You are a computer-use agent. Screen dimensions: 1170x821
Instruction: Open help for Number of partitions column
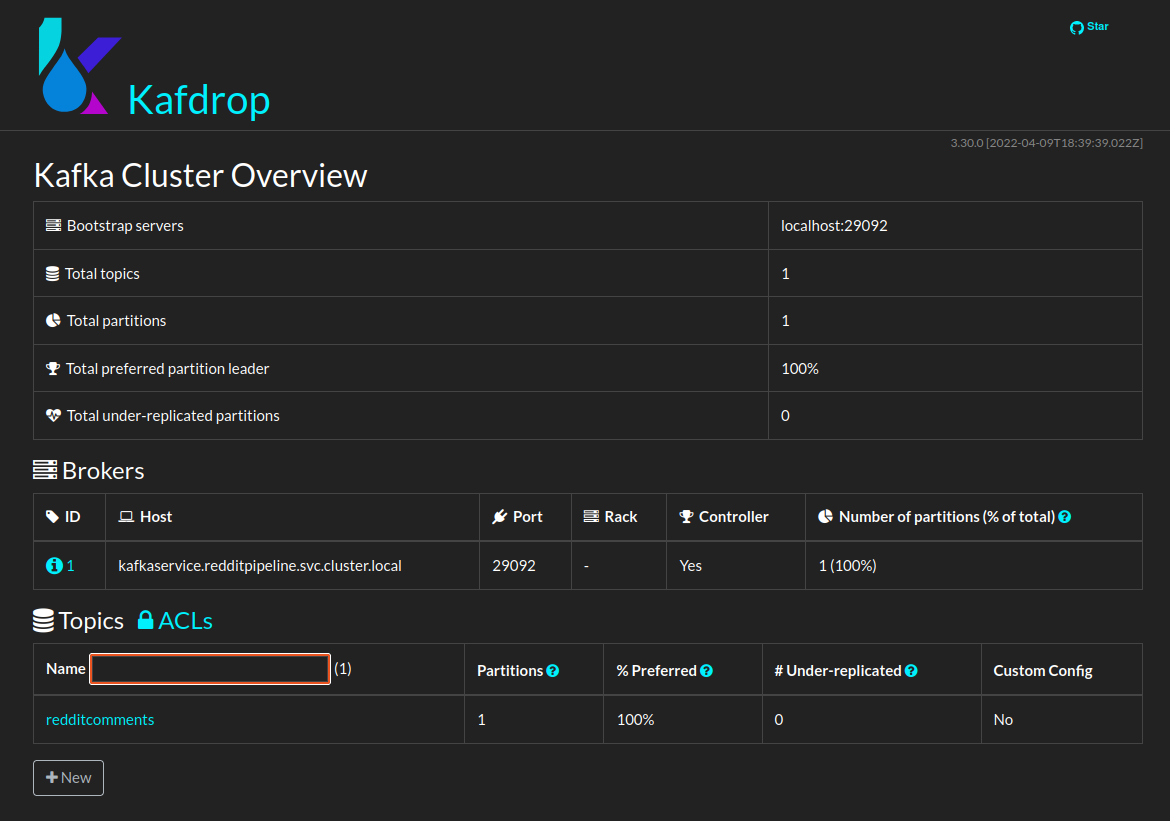[1065, 516]
